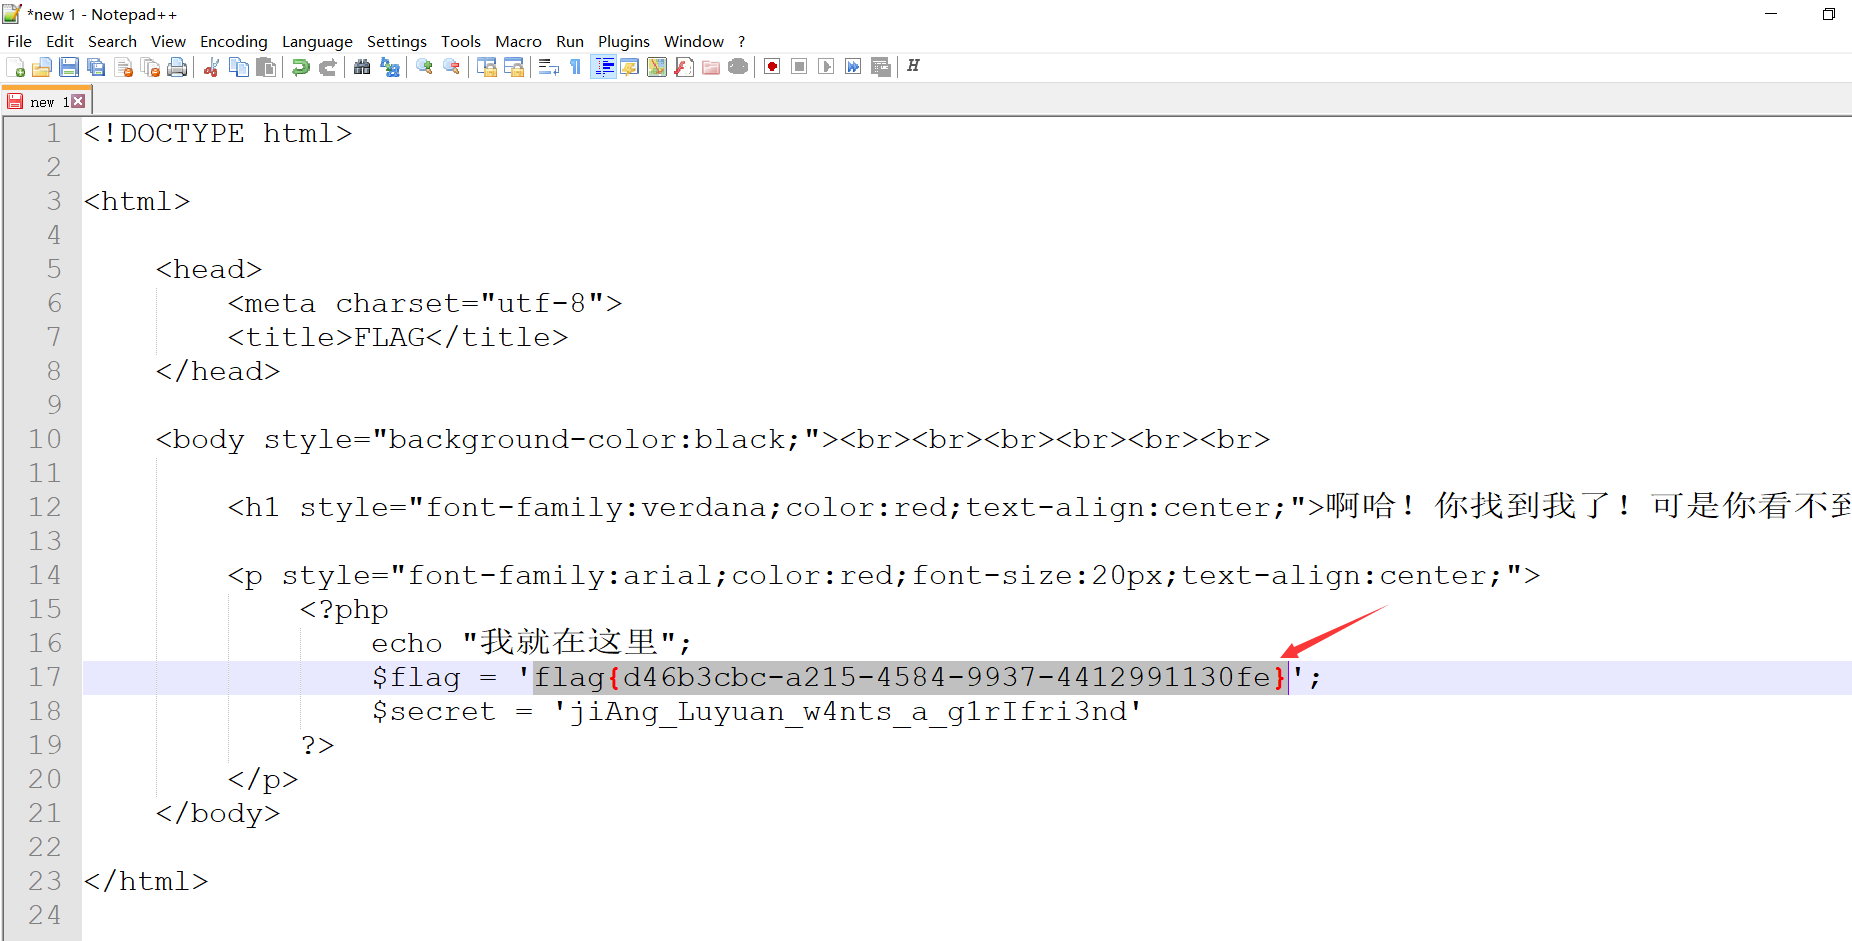Open the View menu
Screen dimensions: 1852x941
pos(168,41)
